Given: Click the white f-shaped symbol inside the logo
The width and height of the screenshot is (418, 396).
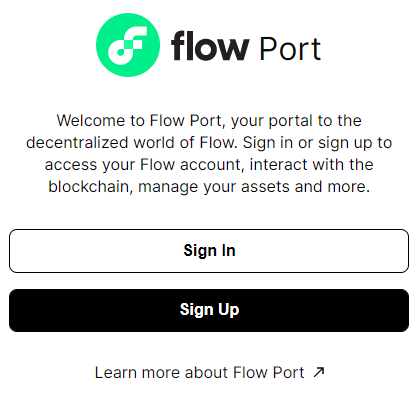Looking at the screenshot, I should point(128,45).
